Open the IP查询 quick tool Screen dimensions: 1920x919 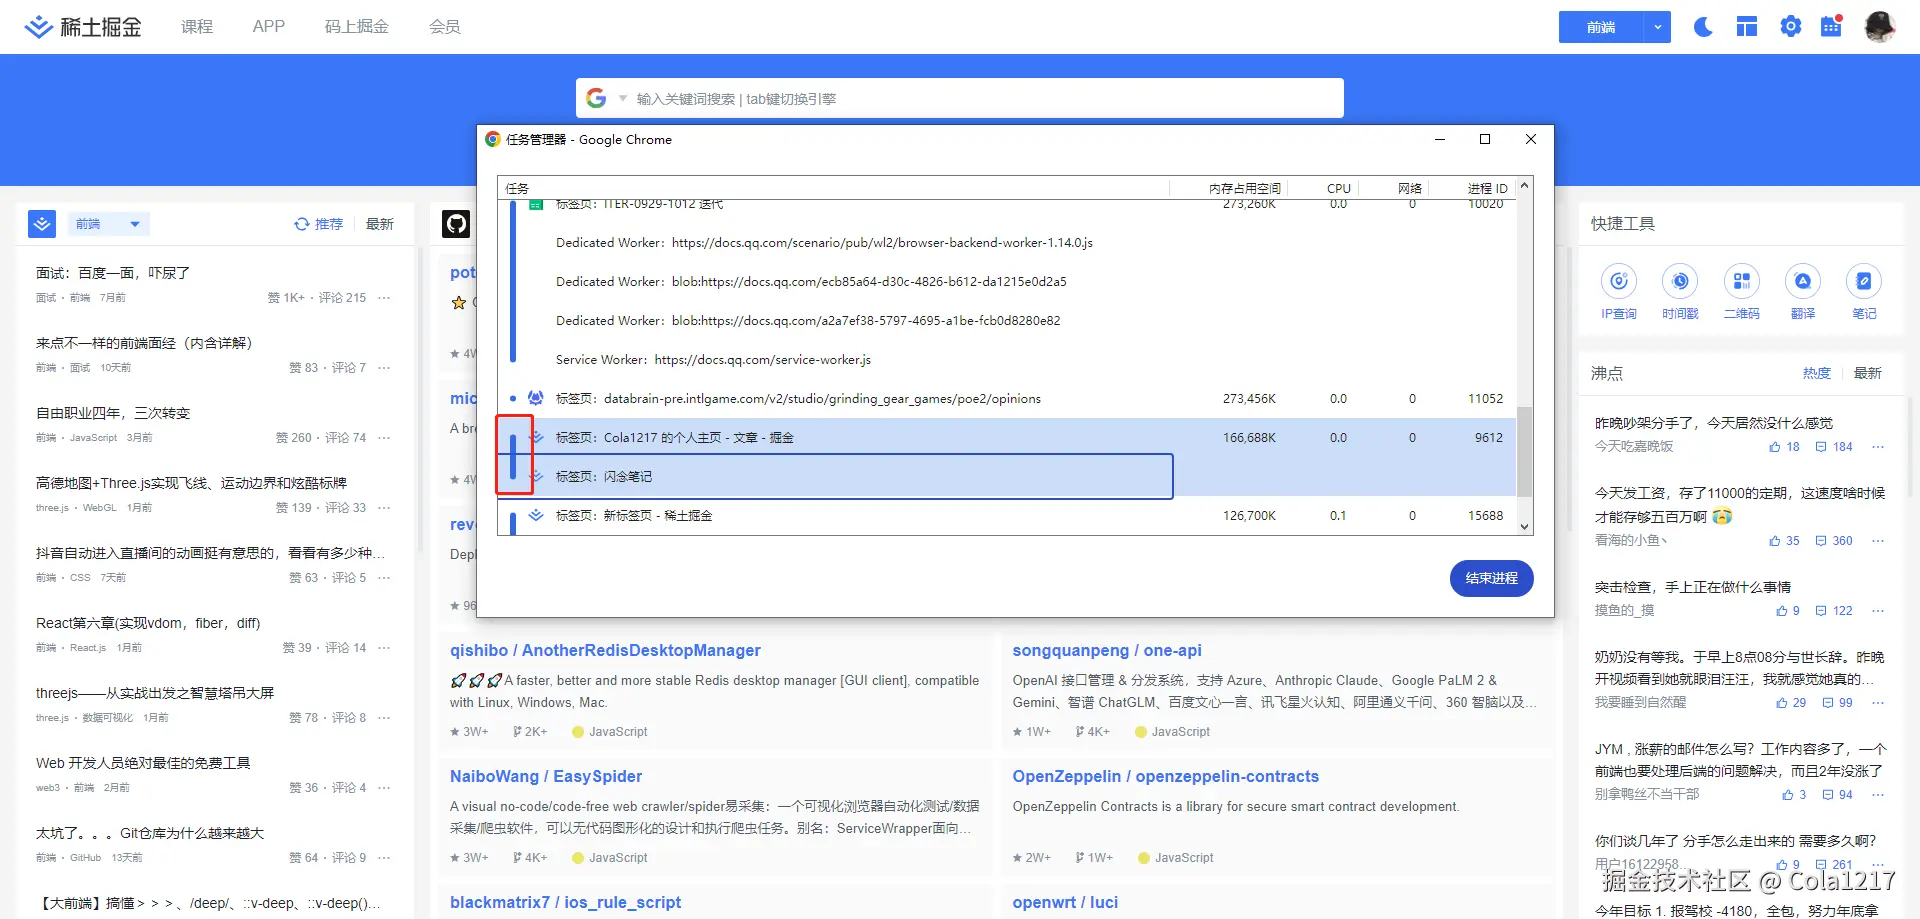[1618, 282]
